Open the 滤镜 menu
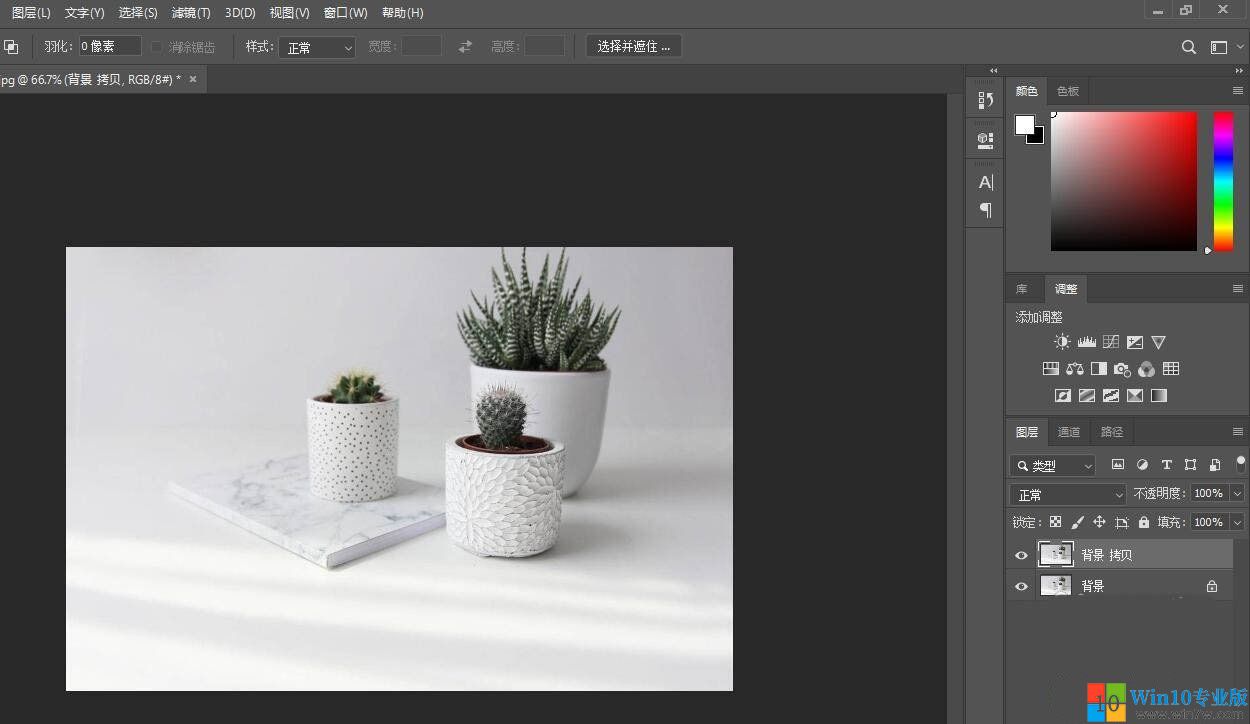 190,12
